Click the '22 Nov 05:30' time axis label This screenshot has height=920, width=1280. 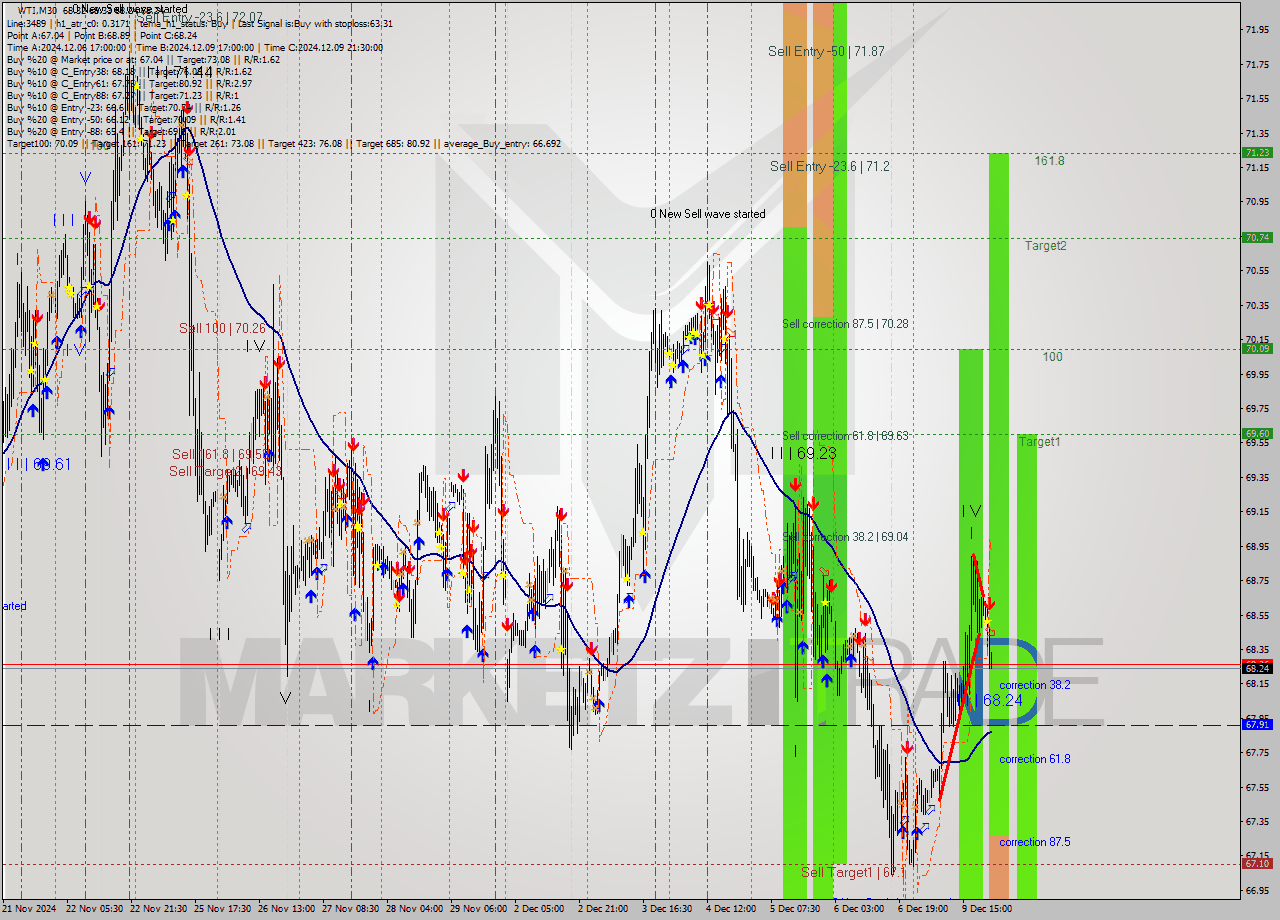click(94, 909)
